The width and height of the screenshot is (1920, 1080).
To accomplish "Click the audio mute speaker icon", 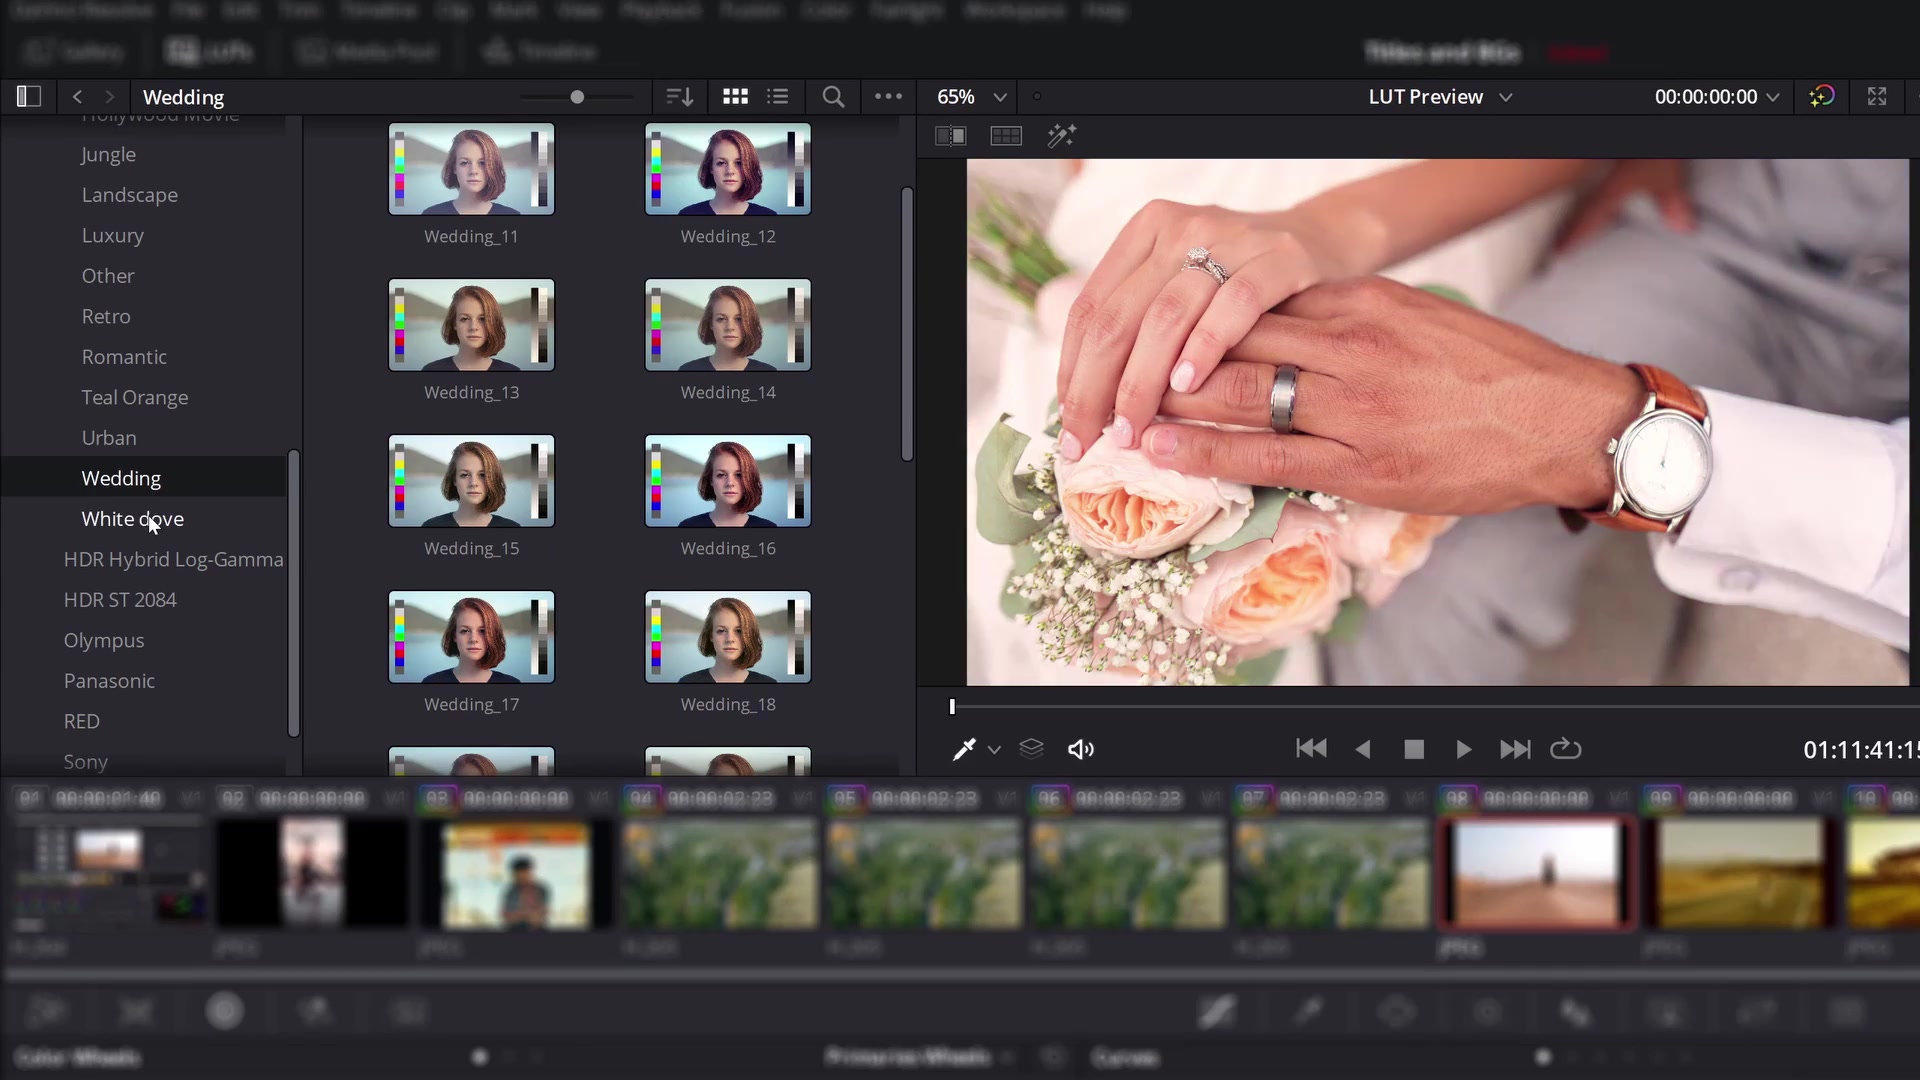I will [x=1080, y=748].
